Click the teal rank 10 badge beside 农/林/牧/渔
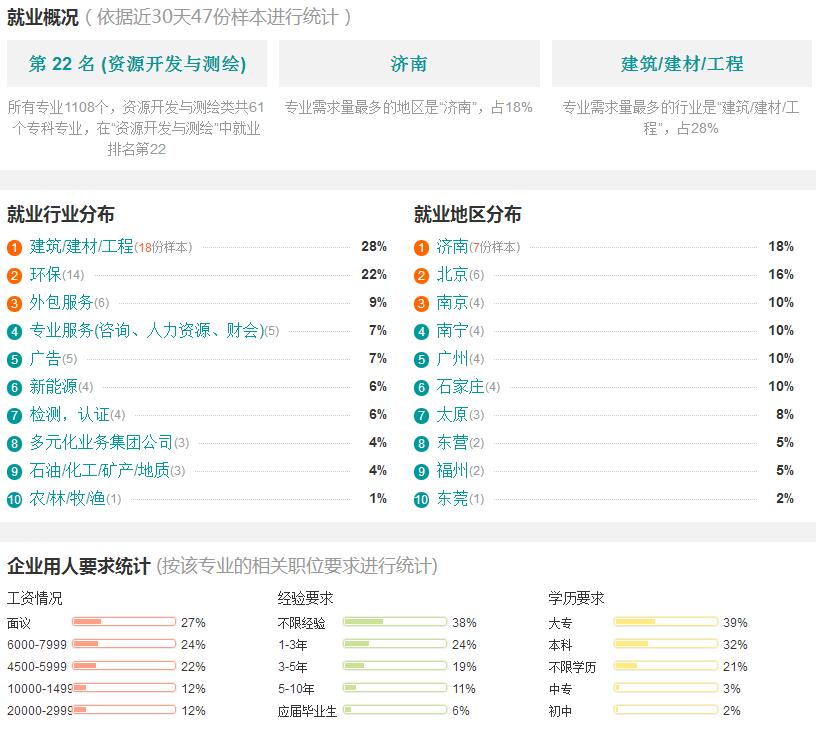 point(14,499)
